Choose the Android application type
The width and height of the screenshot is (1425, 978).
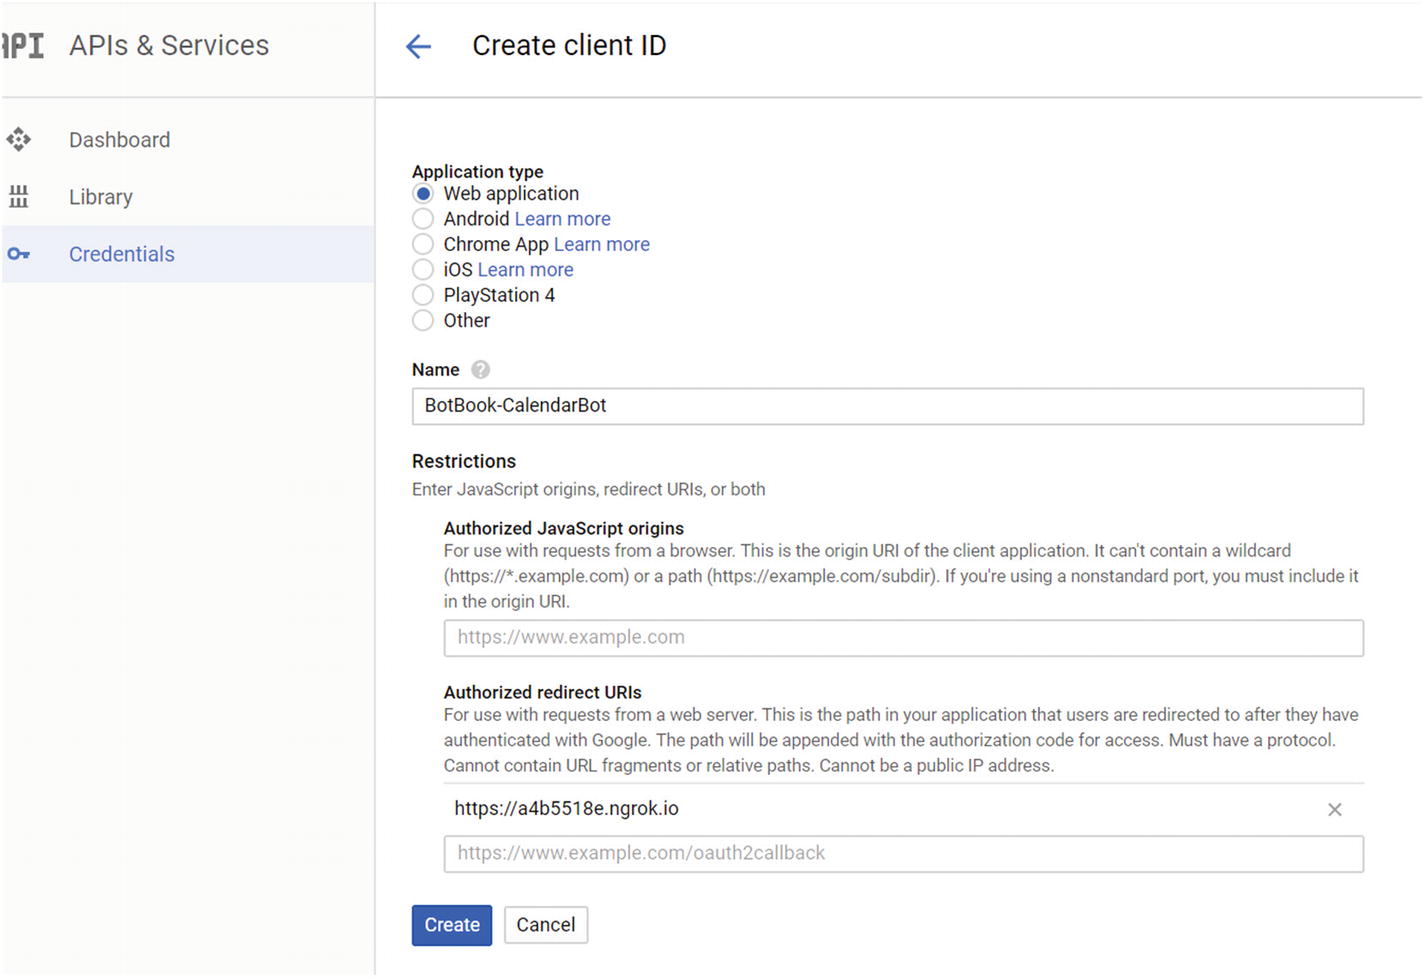point(423,219)
